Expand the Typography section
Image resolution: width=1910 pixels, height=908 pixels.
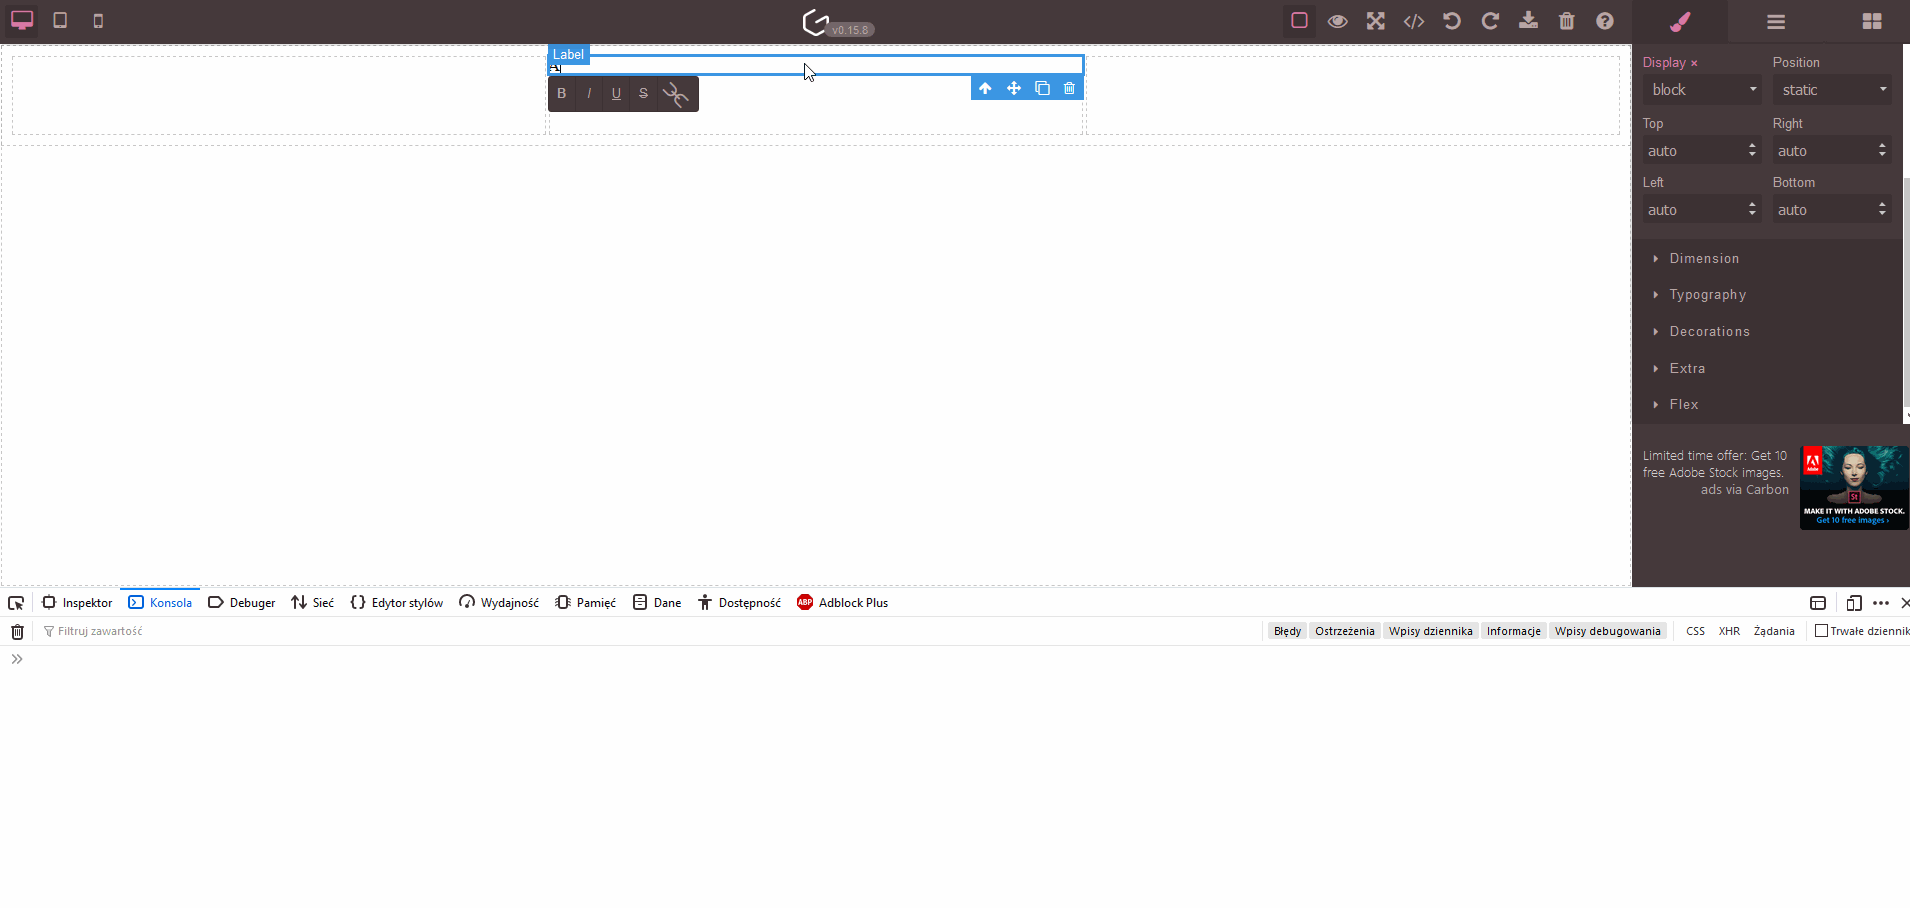click(1708, 295)
